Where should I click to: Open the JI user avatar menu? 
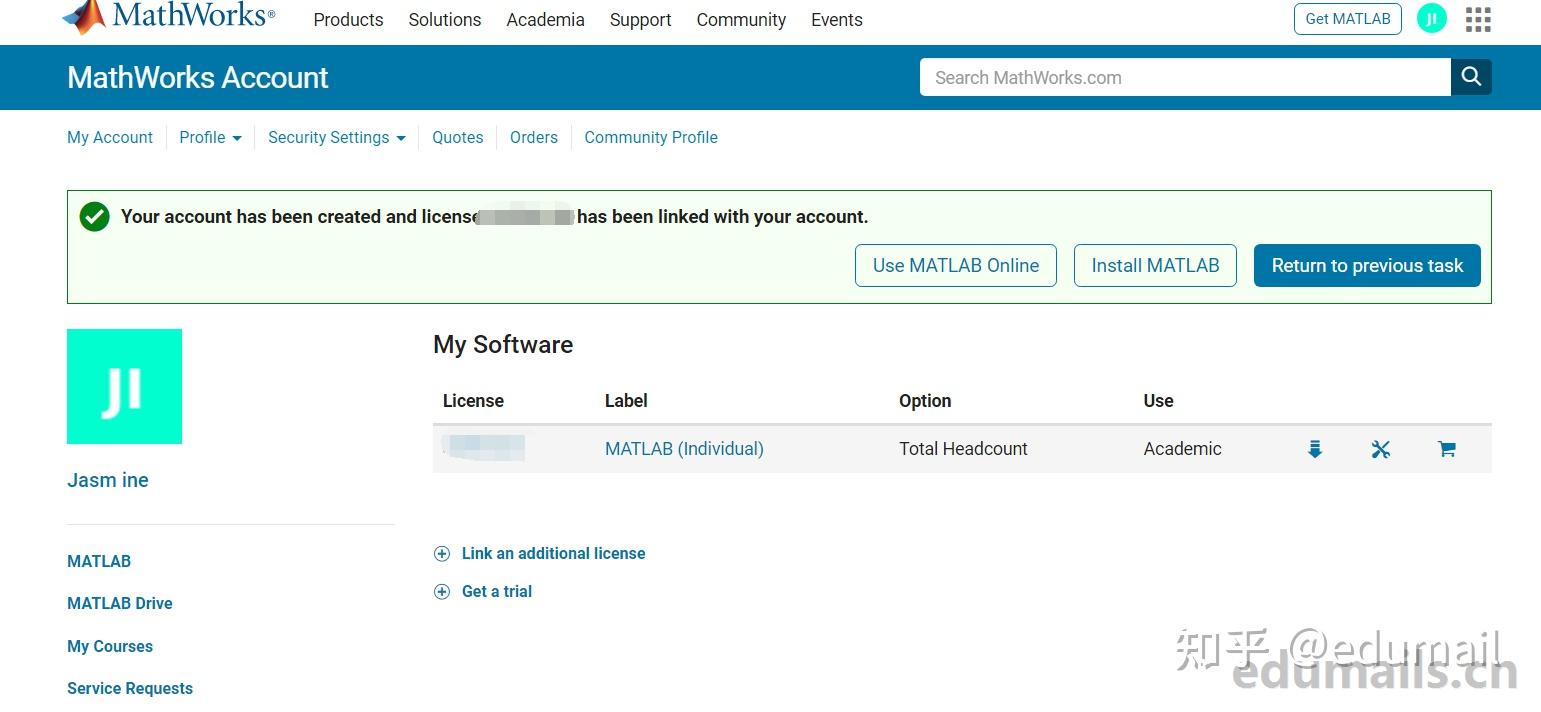1432,18
